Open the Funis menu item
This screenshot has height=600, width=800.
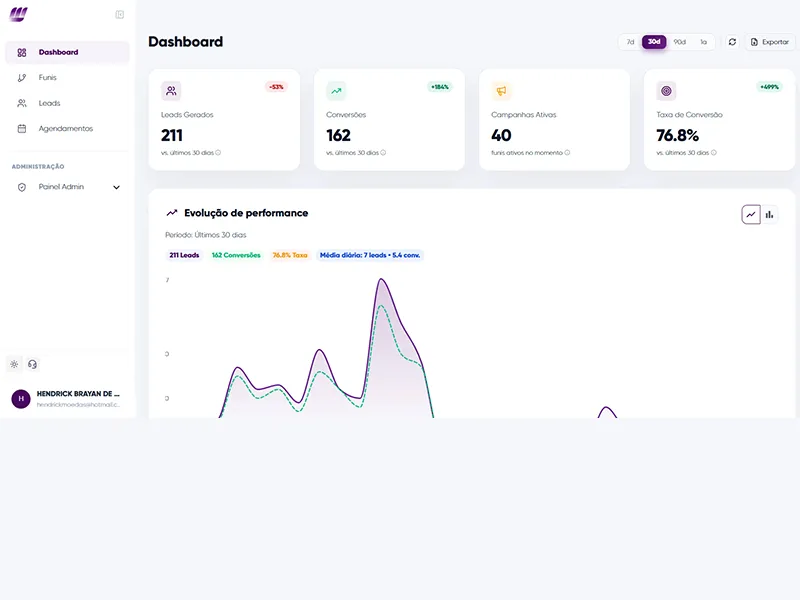coord(67,78)
